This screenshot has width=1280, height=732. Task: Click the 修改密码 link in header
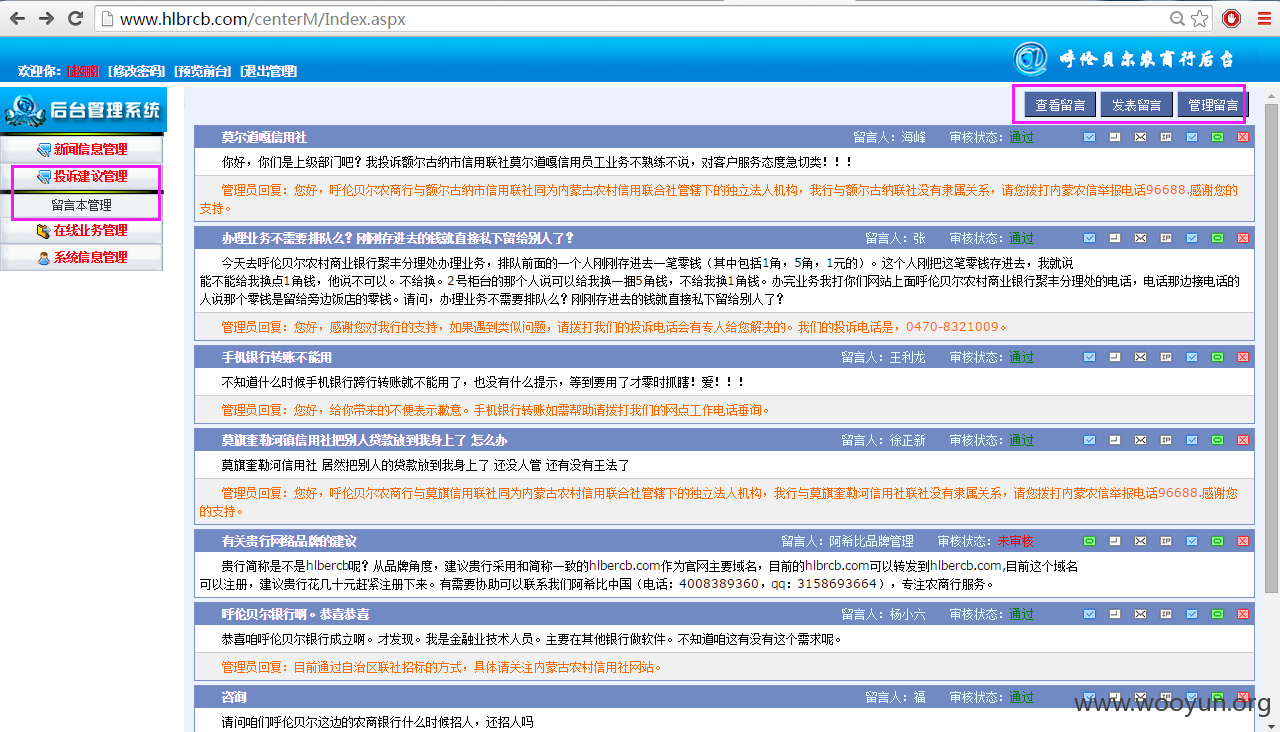137,71
